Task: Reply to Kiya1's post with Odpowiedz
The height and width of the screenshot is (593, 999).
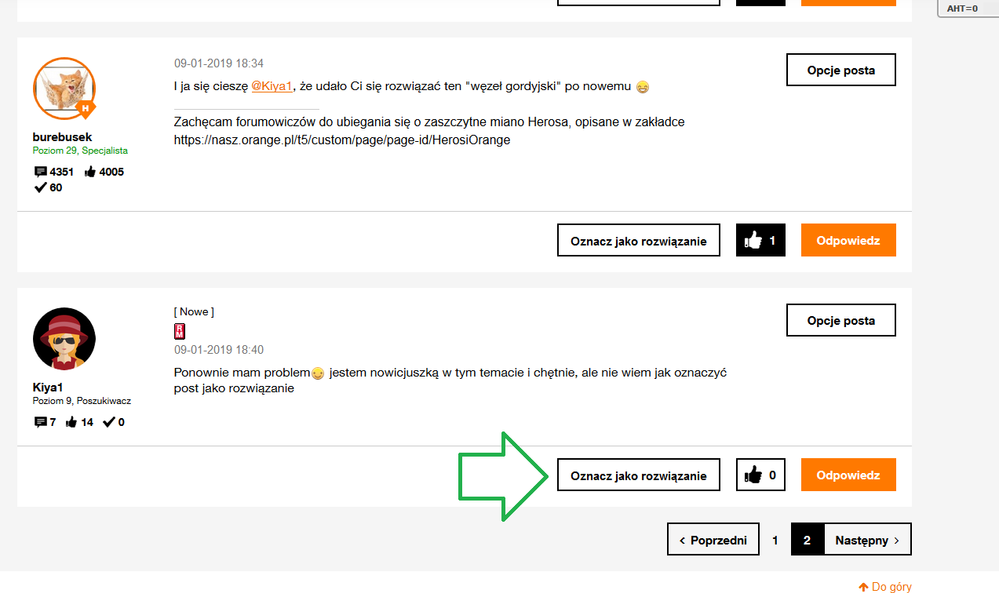Action: [x=848, y=475]
